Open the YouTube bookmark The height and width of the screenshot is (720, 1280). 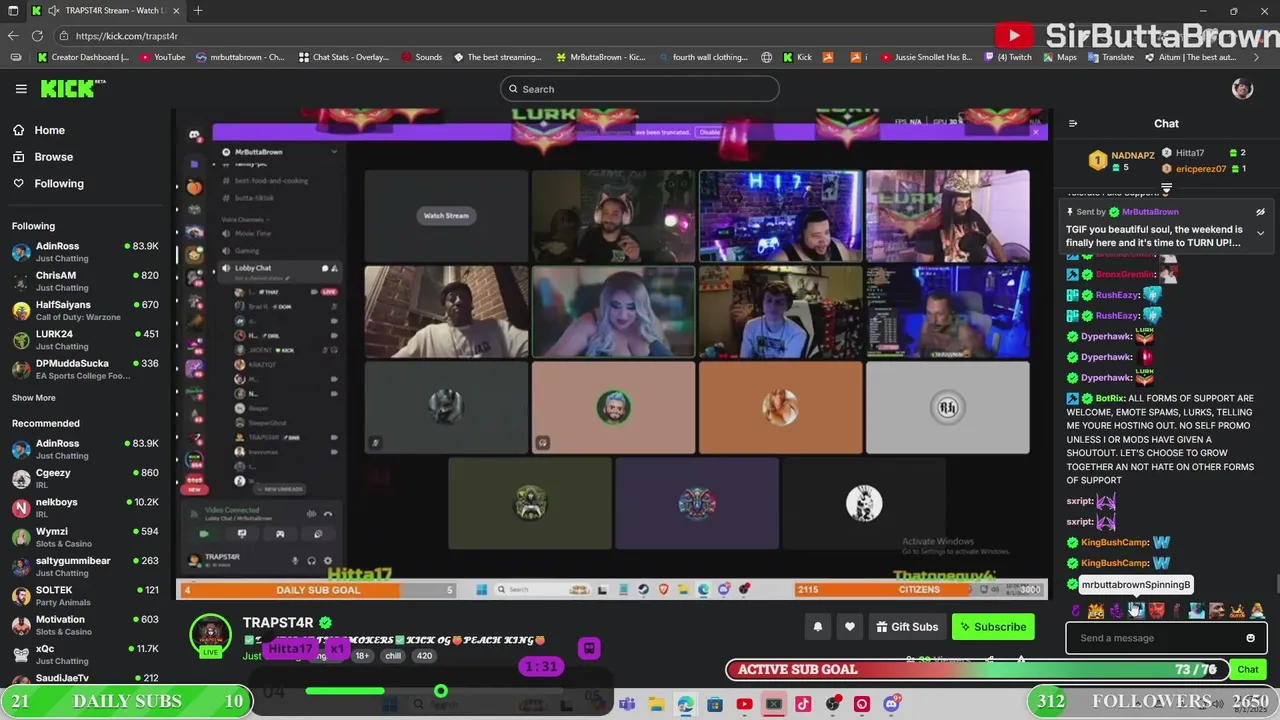[x=163, y=57]
